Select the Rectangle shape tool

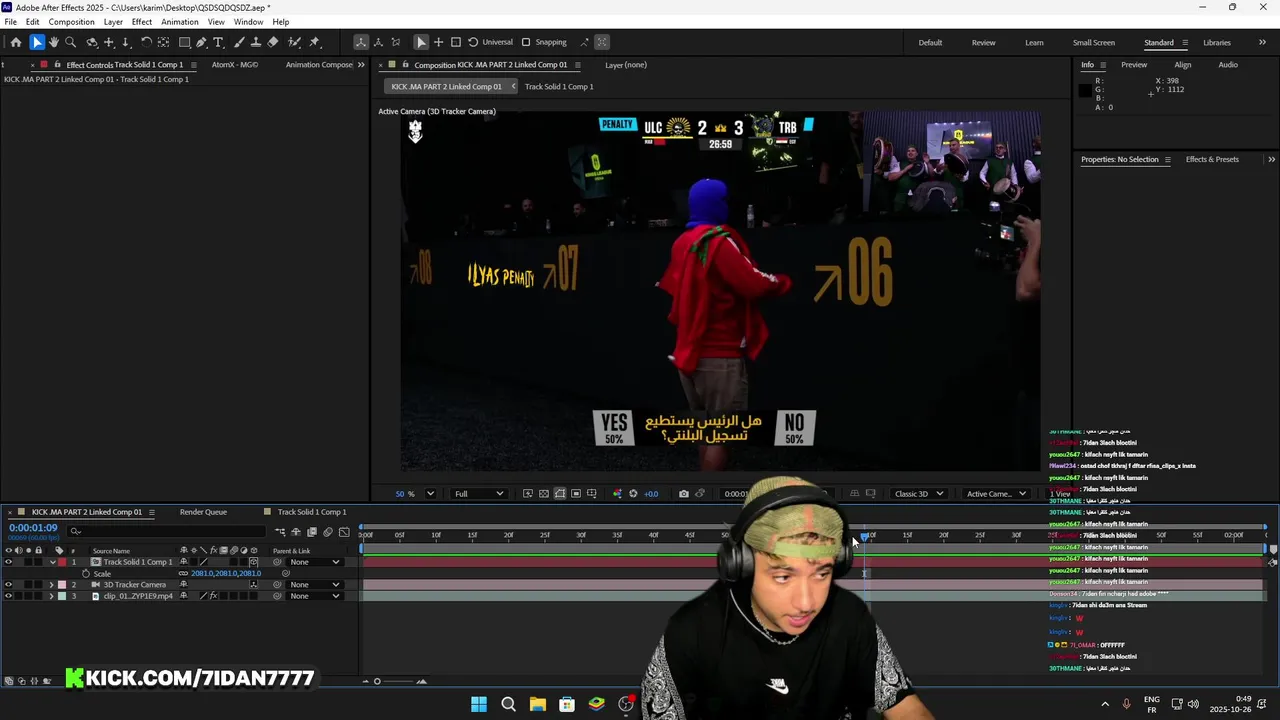[x=184, y=42]
